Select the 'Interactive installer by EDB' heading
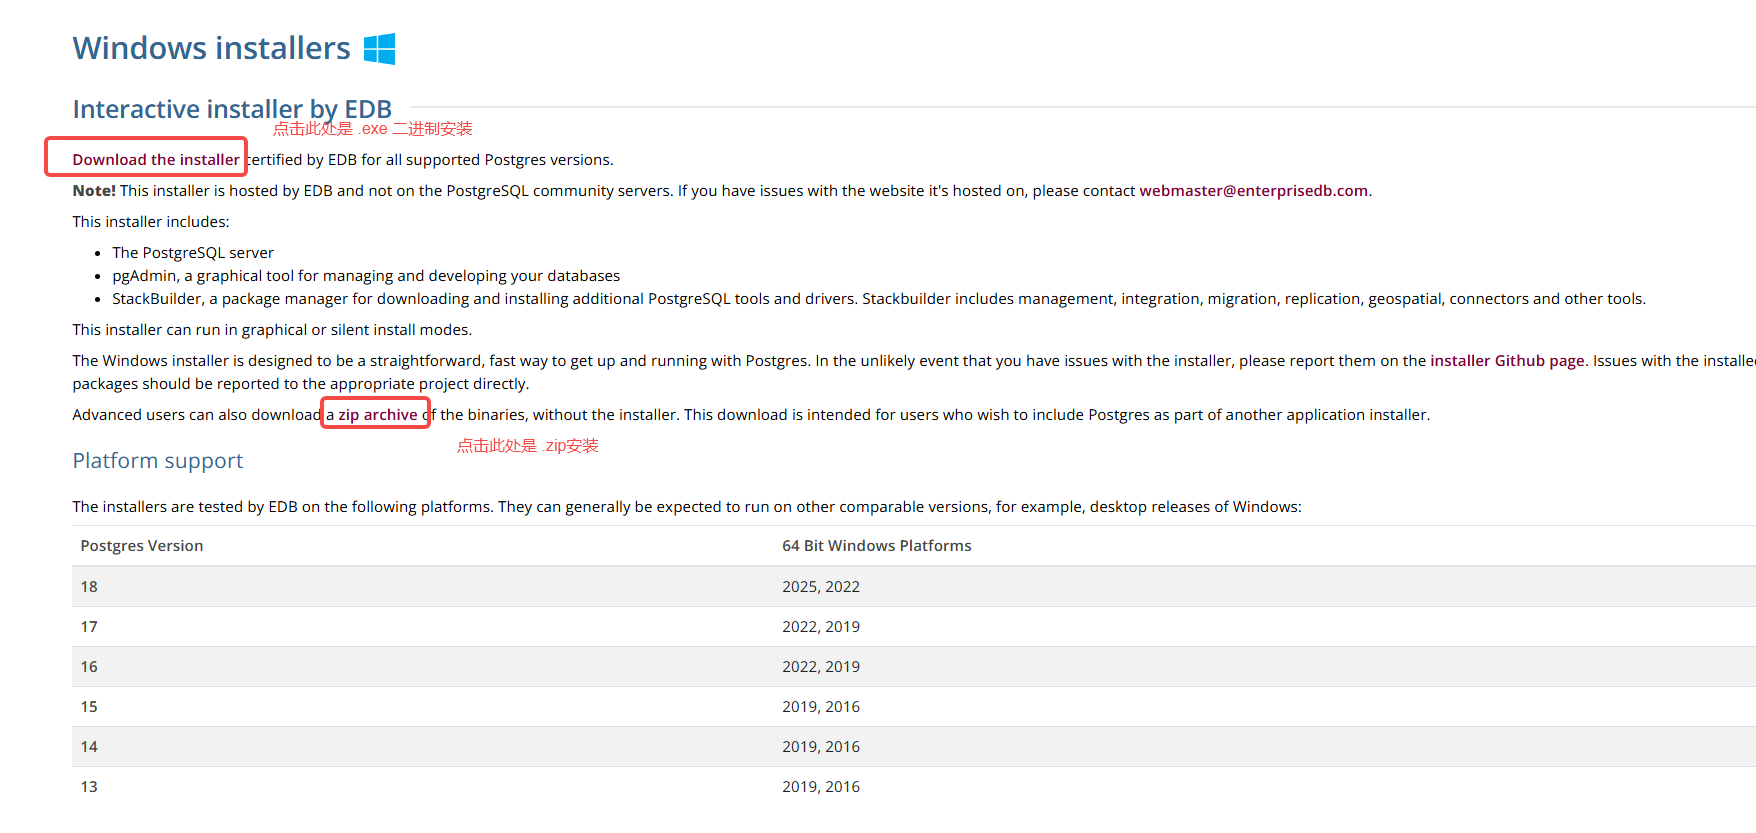Screen dimensions: 1756x833 pos(232,109)
